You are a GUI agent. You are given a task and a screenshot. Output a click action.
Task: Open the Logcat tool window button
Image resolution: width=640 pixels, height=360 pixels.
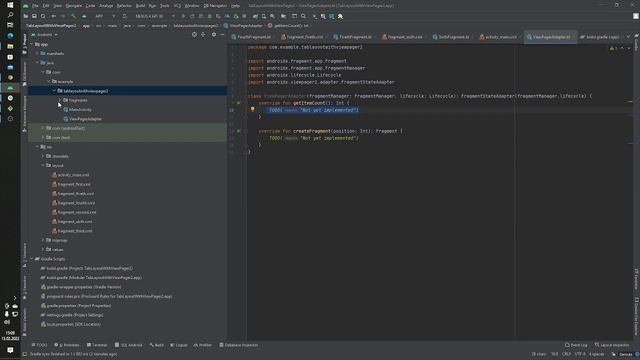(x=179, y=345)
